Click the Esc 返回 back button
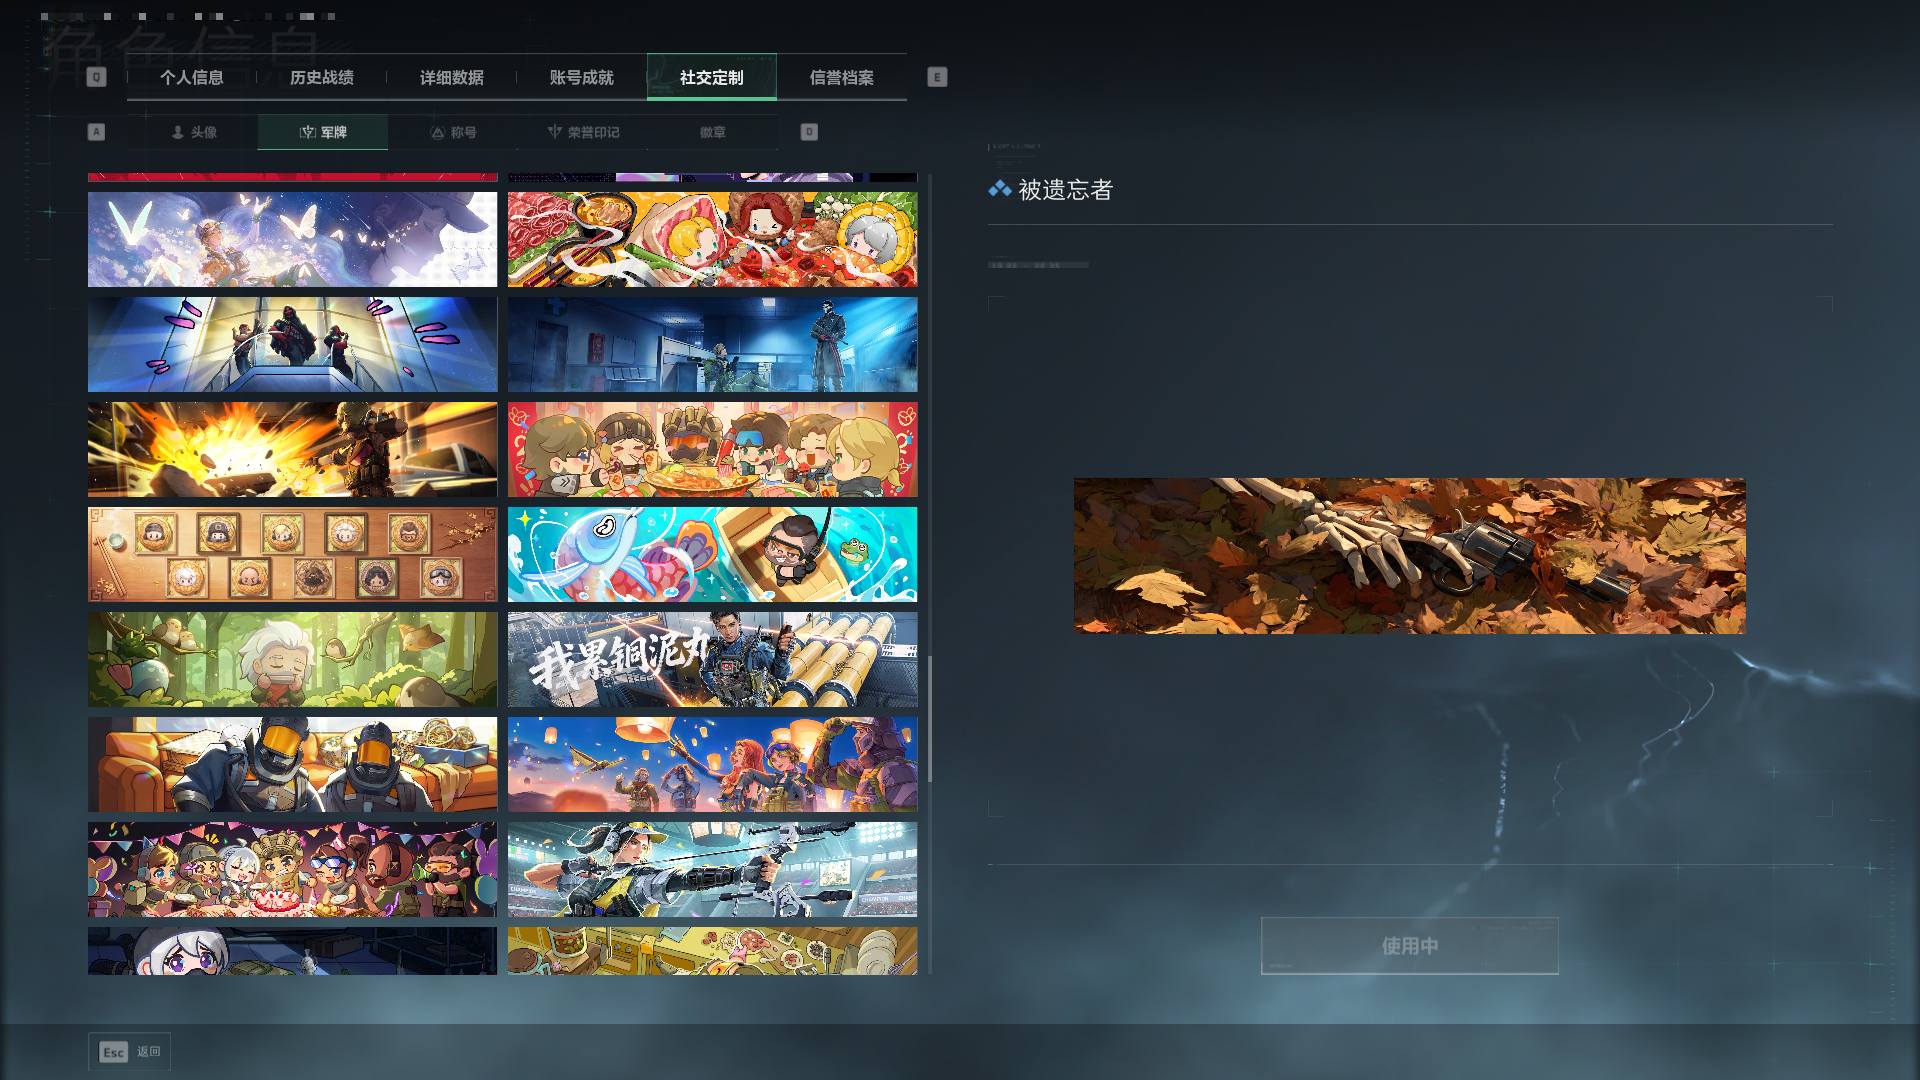The width and height of the screenshot is (1920, 1080). tap(129, 1052)
